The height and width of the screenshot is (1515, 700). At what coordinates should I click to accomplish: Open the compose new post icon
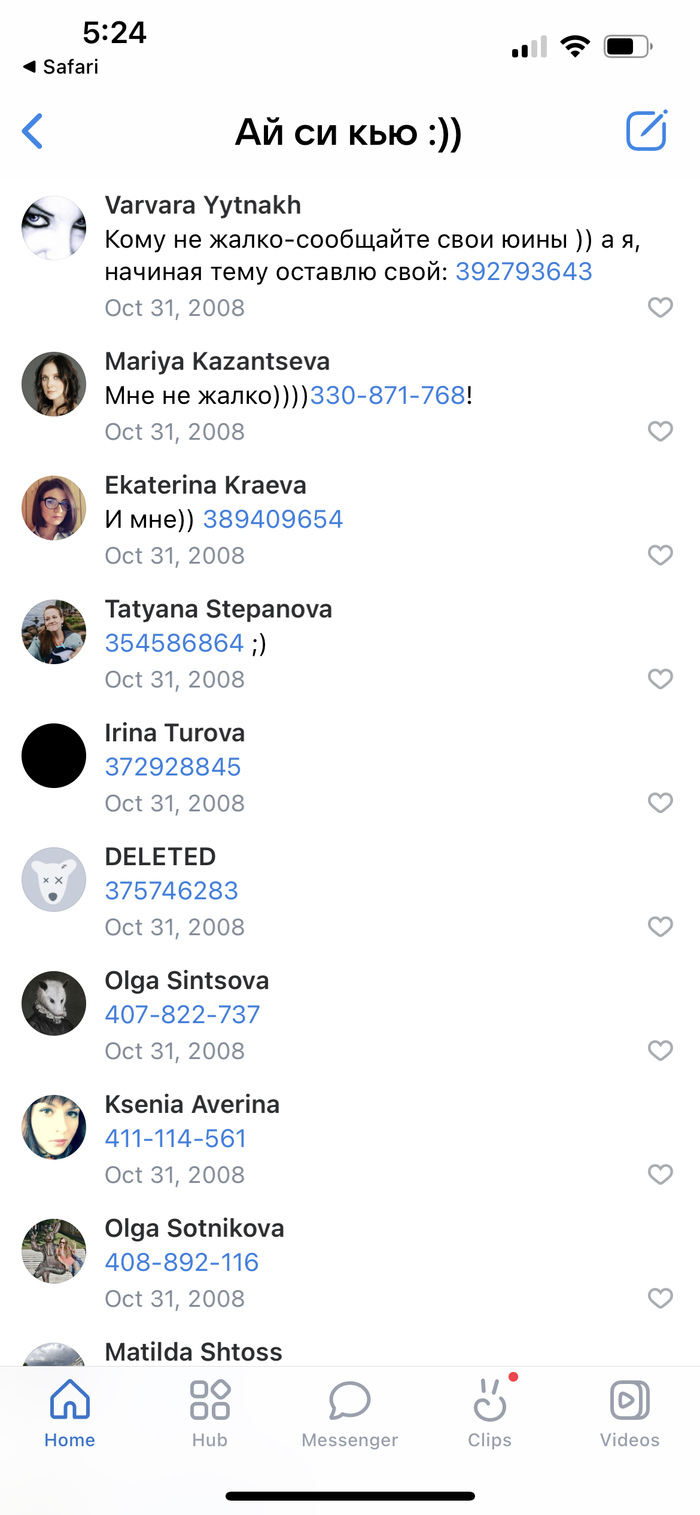point(646,131)
